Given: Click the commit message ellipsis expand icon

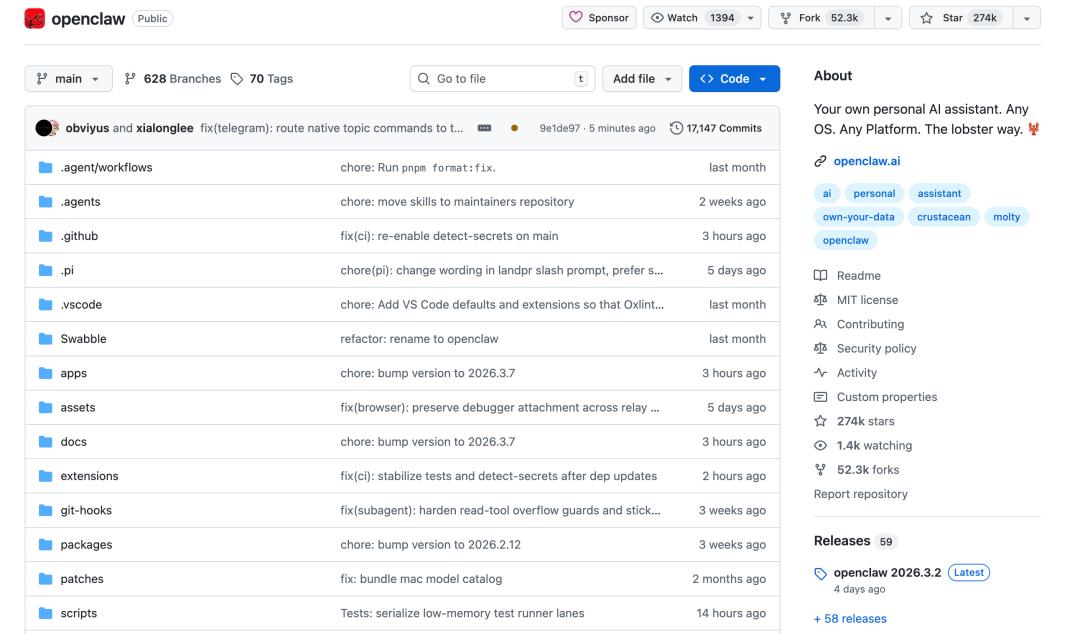Looking at the screenshot, I should tap(485, 128).
